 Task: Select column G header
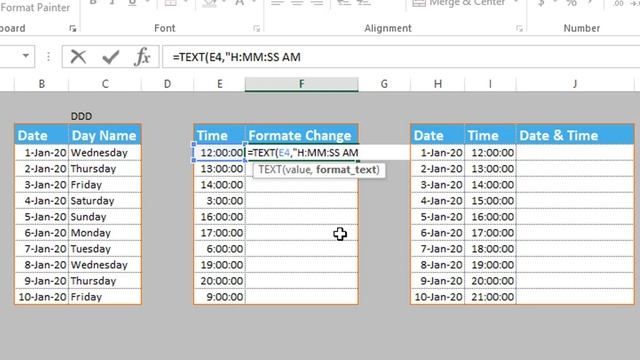coord(384,84)
